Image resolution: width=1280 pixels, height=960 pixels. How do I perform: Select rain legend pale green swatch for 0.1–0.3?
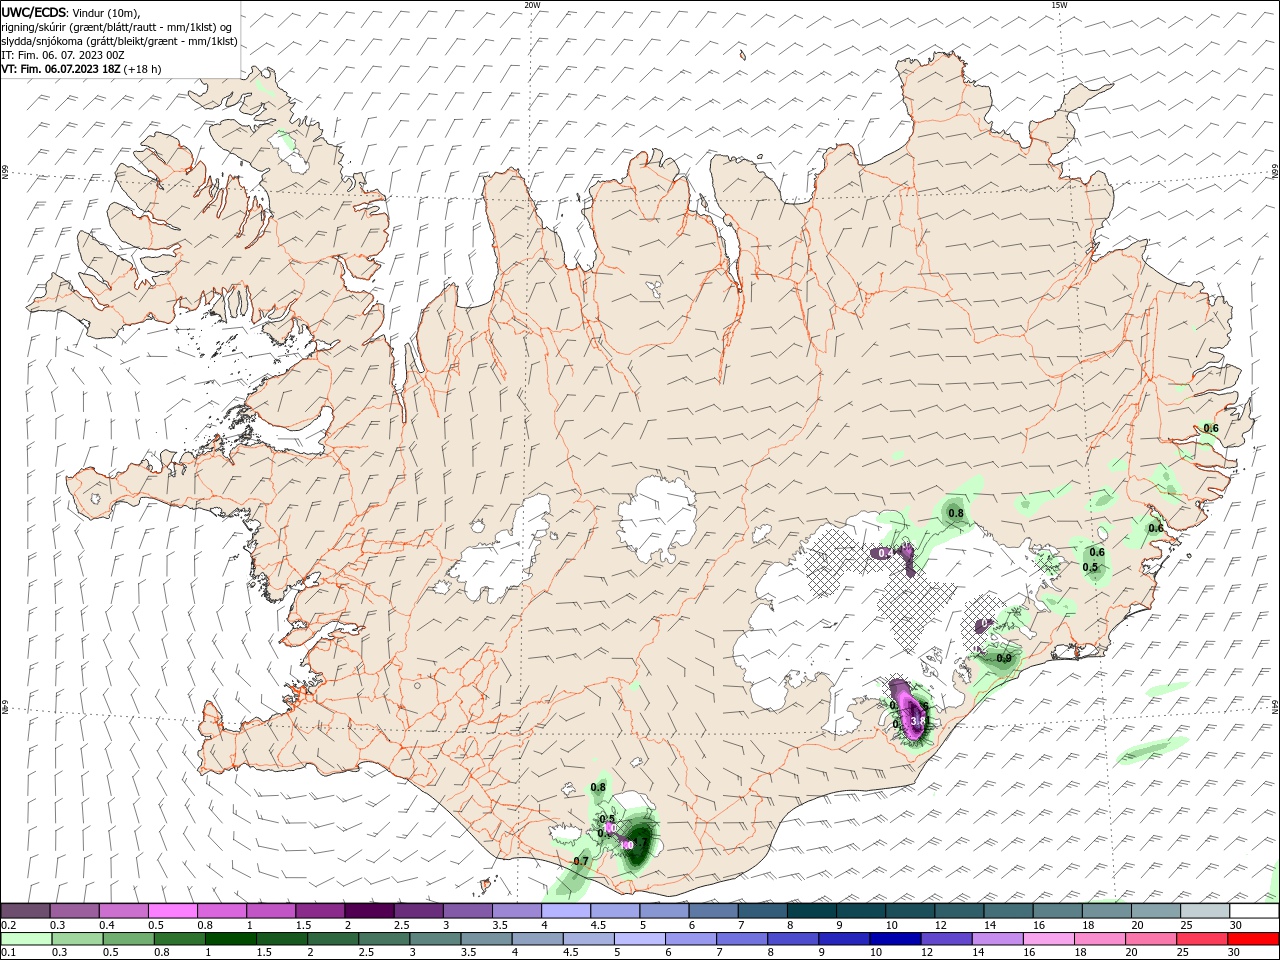coord(26,939)
